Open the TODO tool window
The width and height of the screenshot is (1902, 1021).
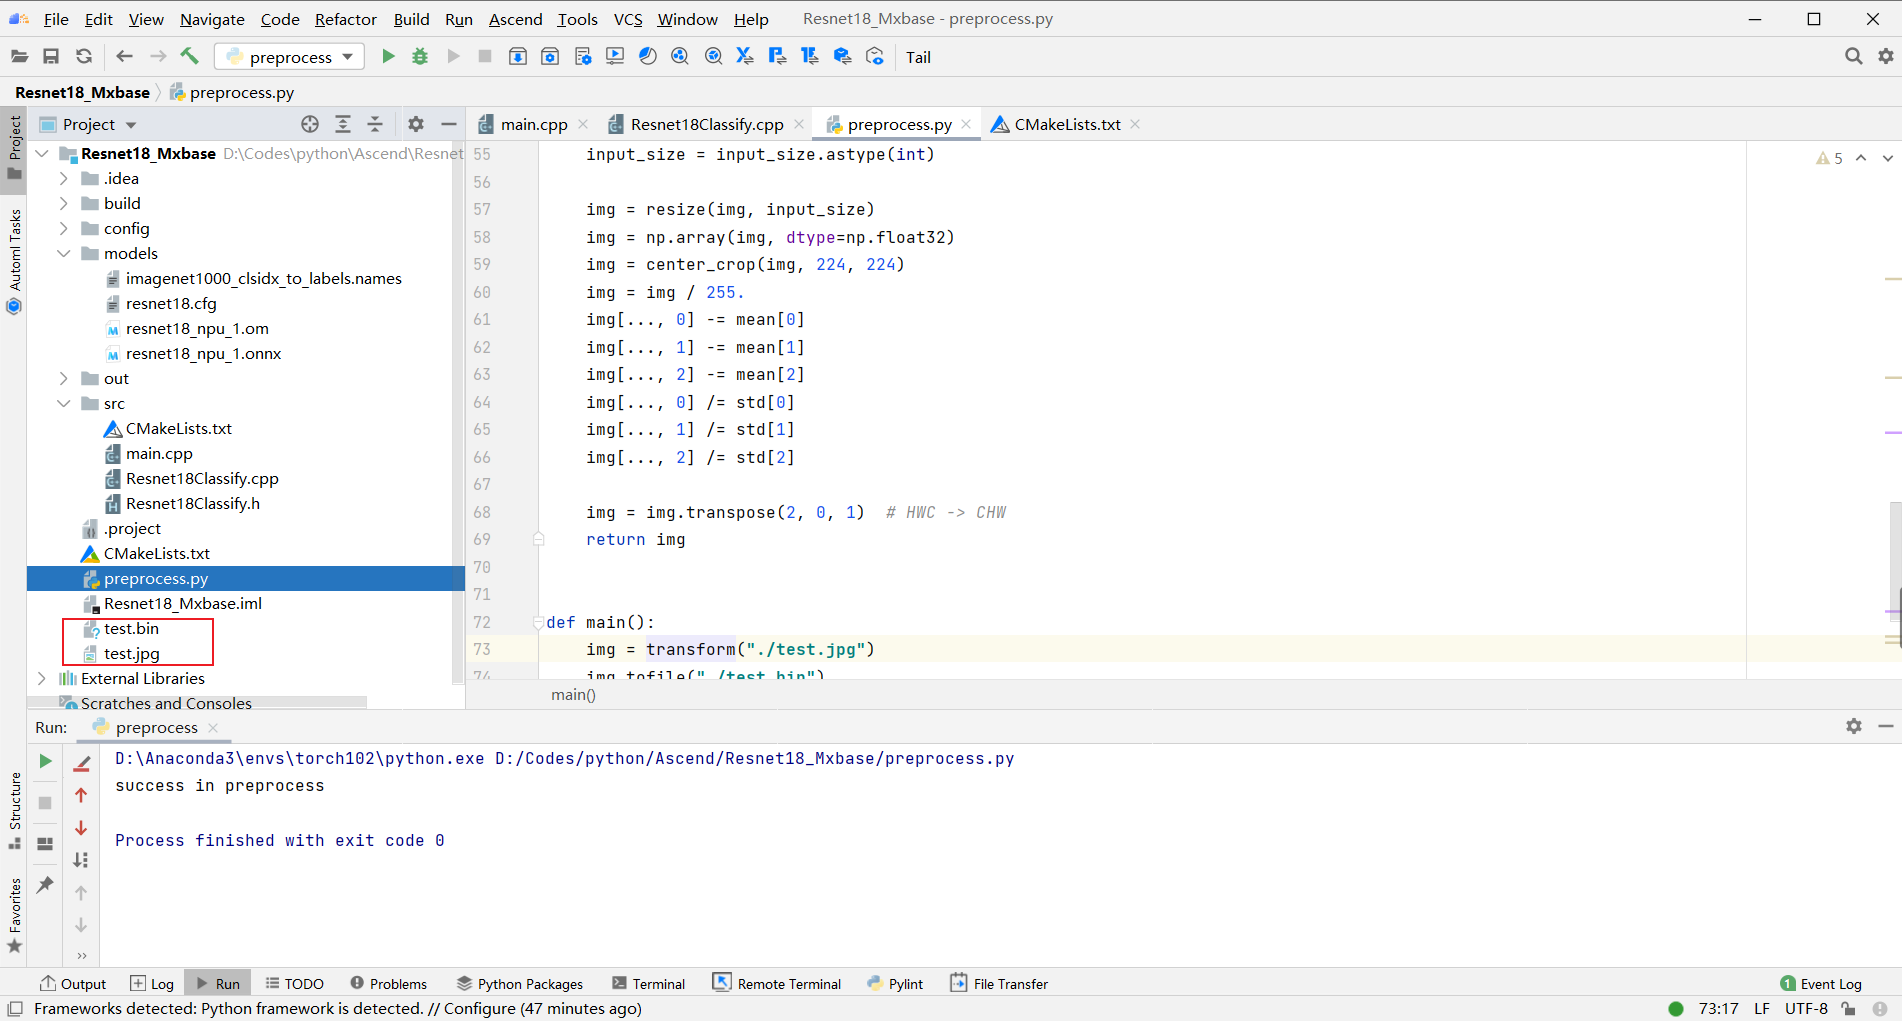295,983
